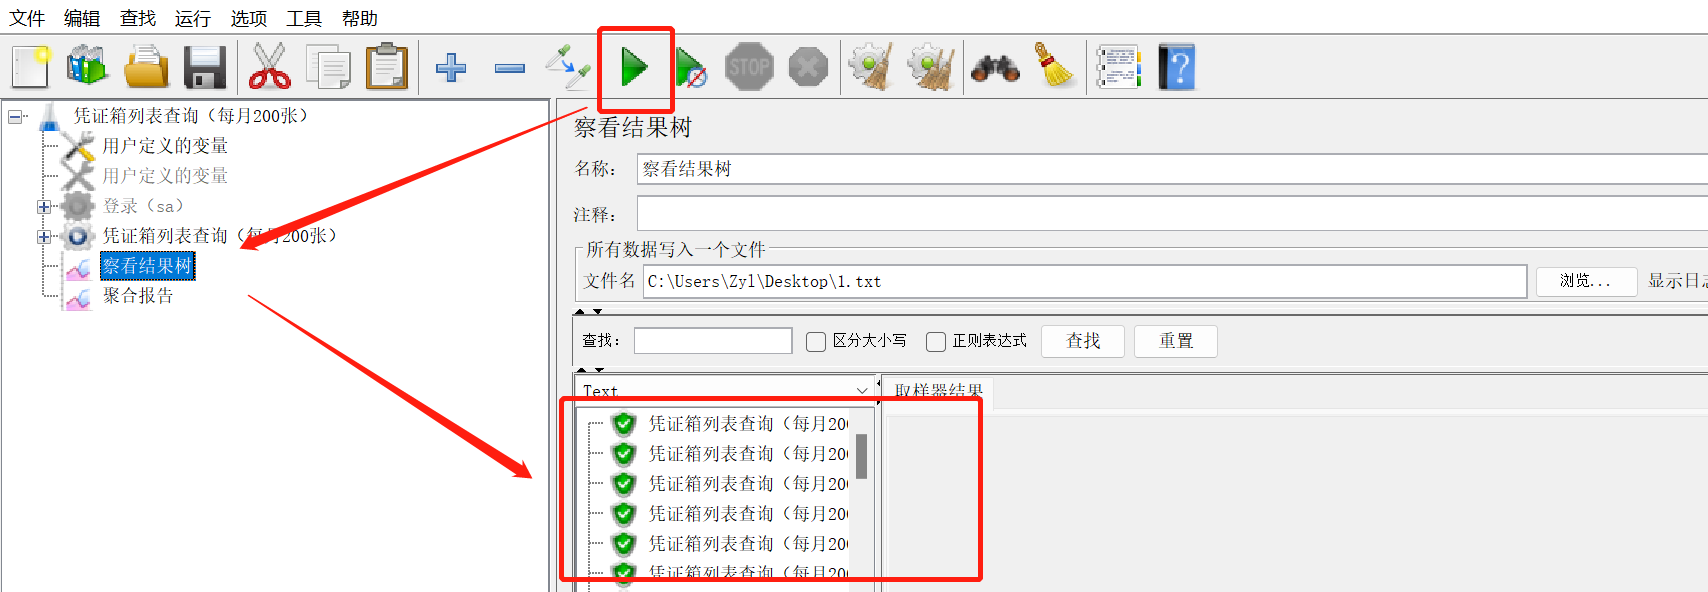Click the 重置 button
1708x592 pixels.
click(1176, 341)
